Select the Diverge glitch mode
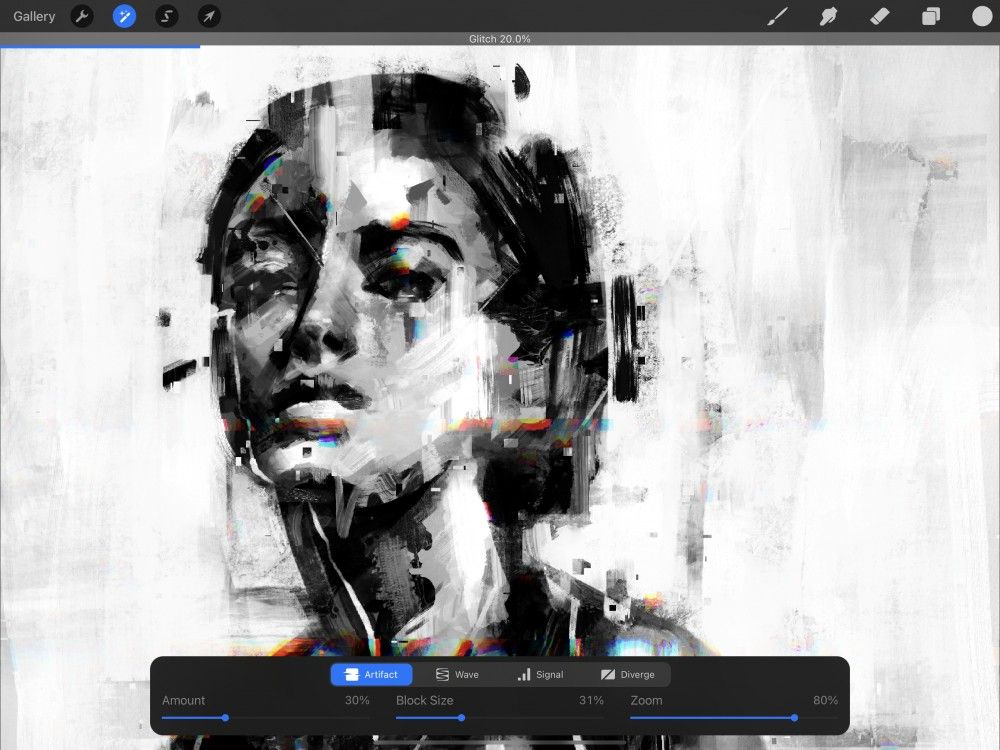 (x=630, y=674)
